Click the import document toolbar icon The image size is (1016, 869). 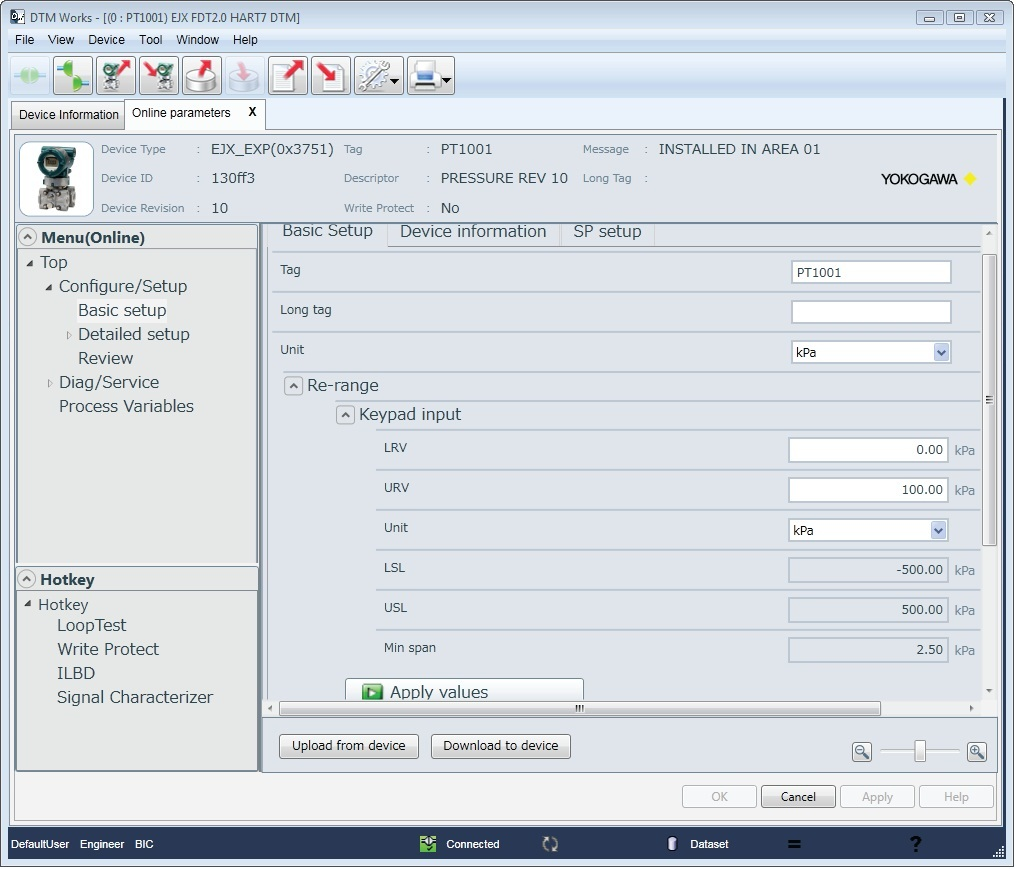click(329, 75)
